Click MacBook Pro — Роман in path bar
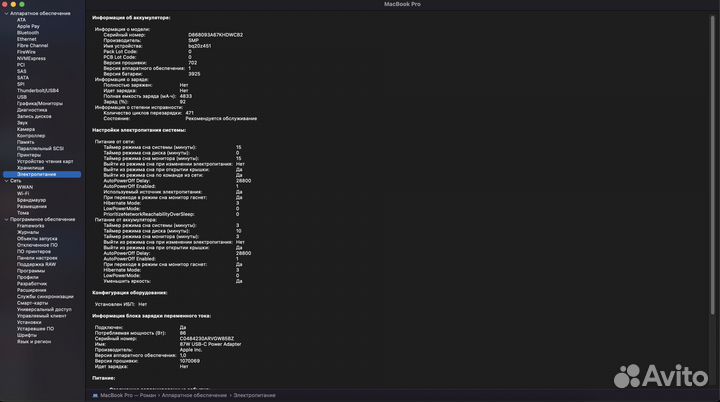Screen dimensions: 720x402 click(x=128, y=395)
